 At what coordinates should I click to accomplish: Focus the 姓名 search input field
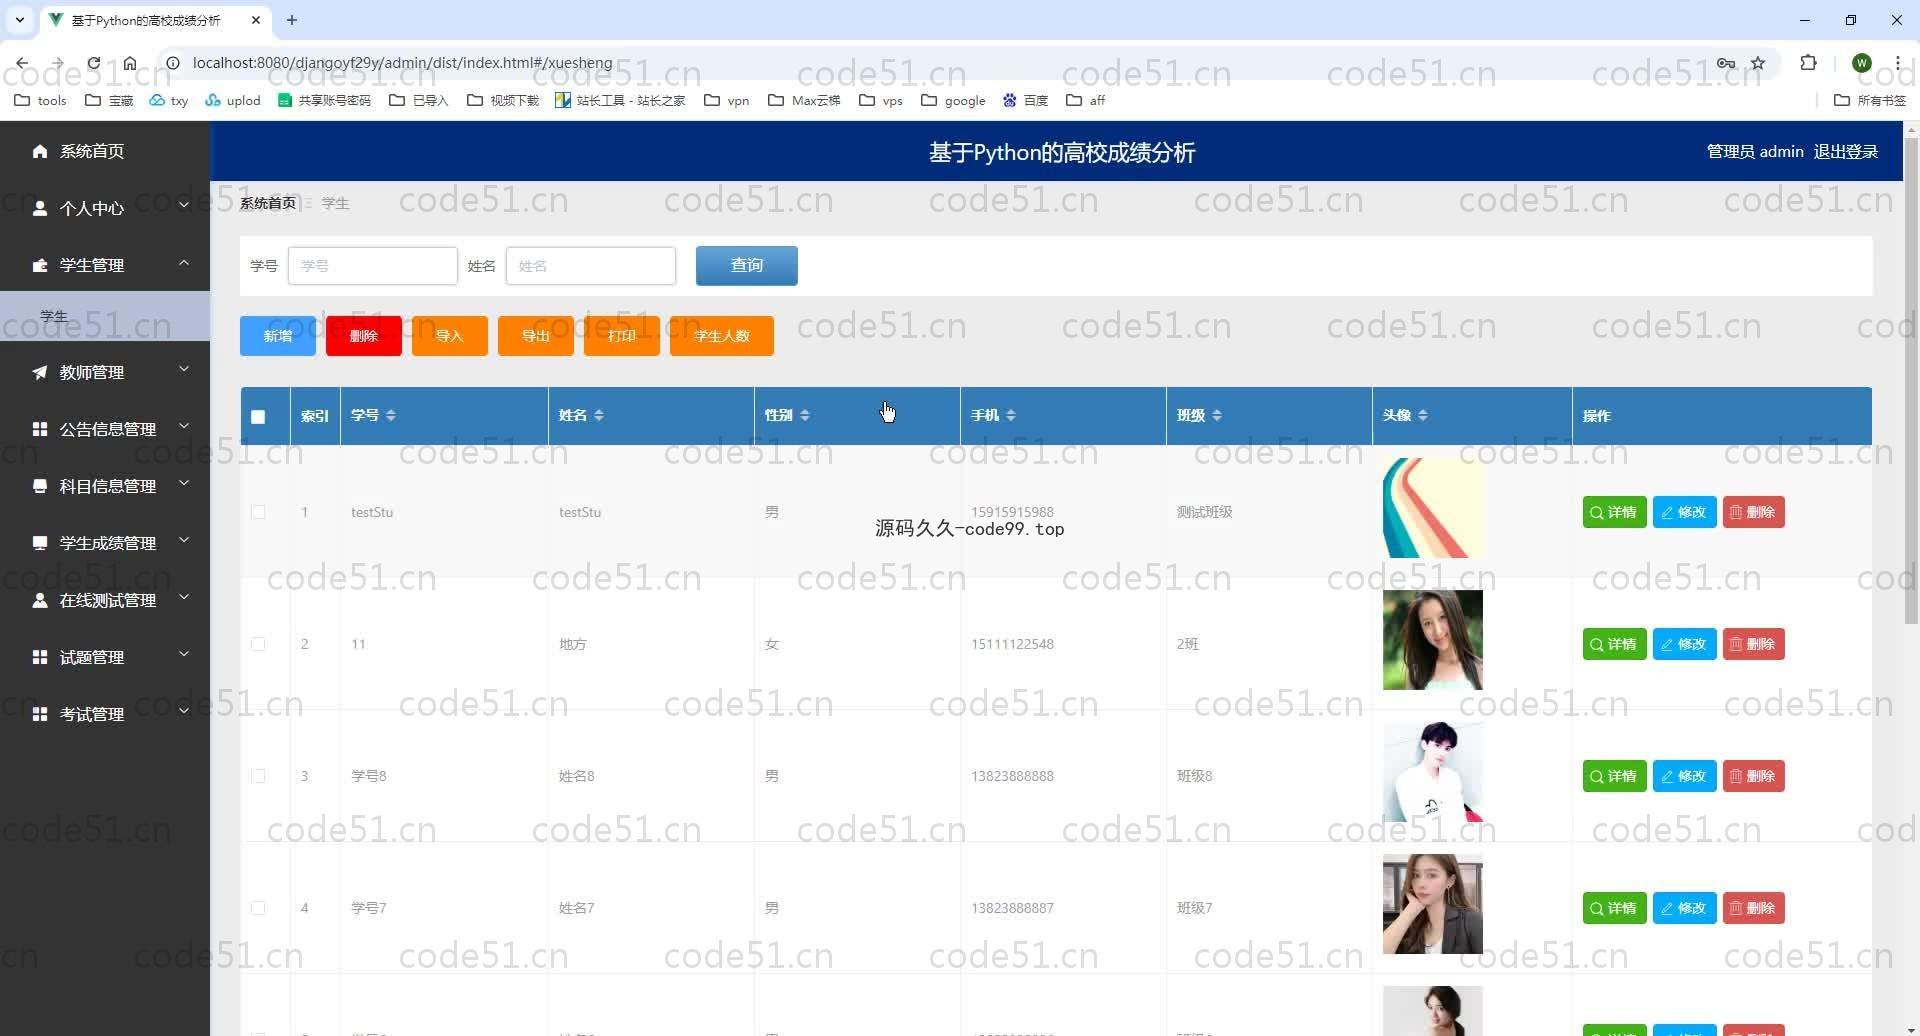(x=591, y=266)
